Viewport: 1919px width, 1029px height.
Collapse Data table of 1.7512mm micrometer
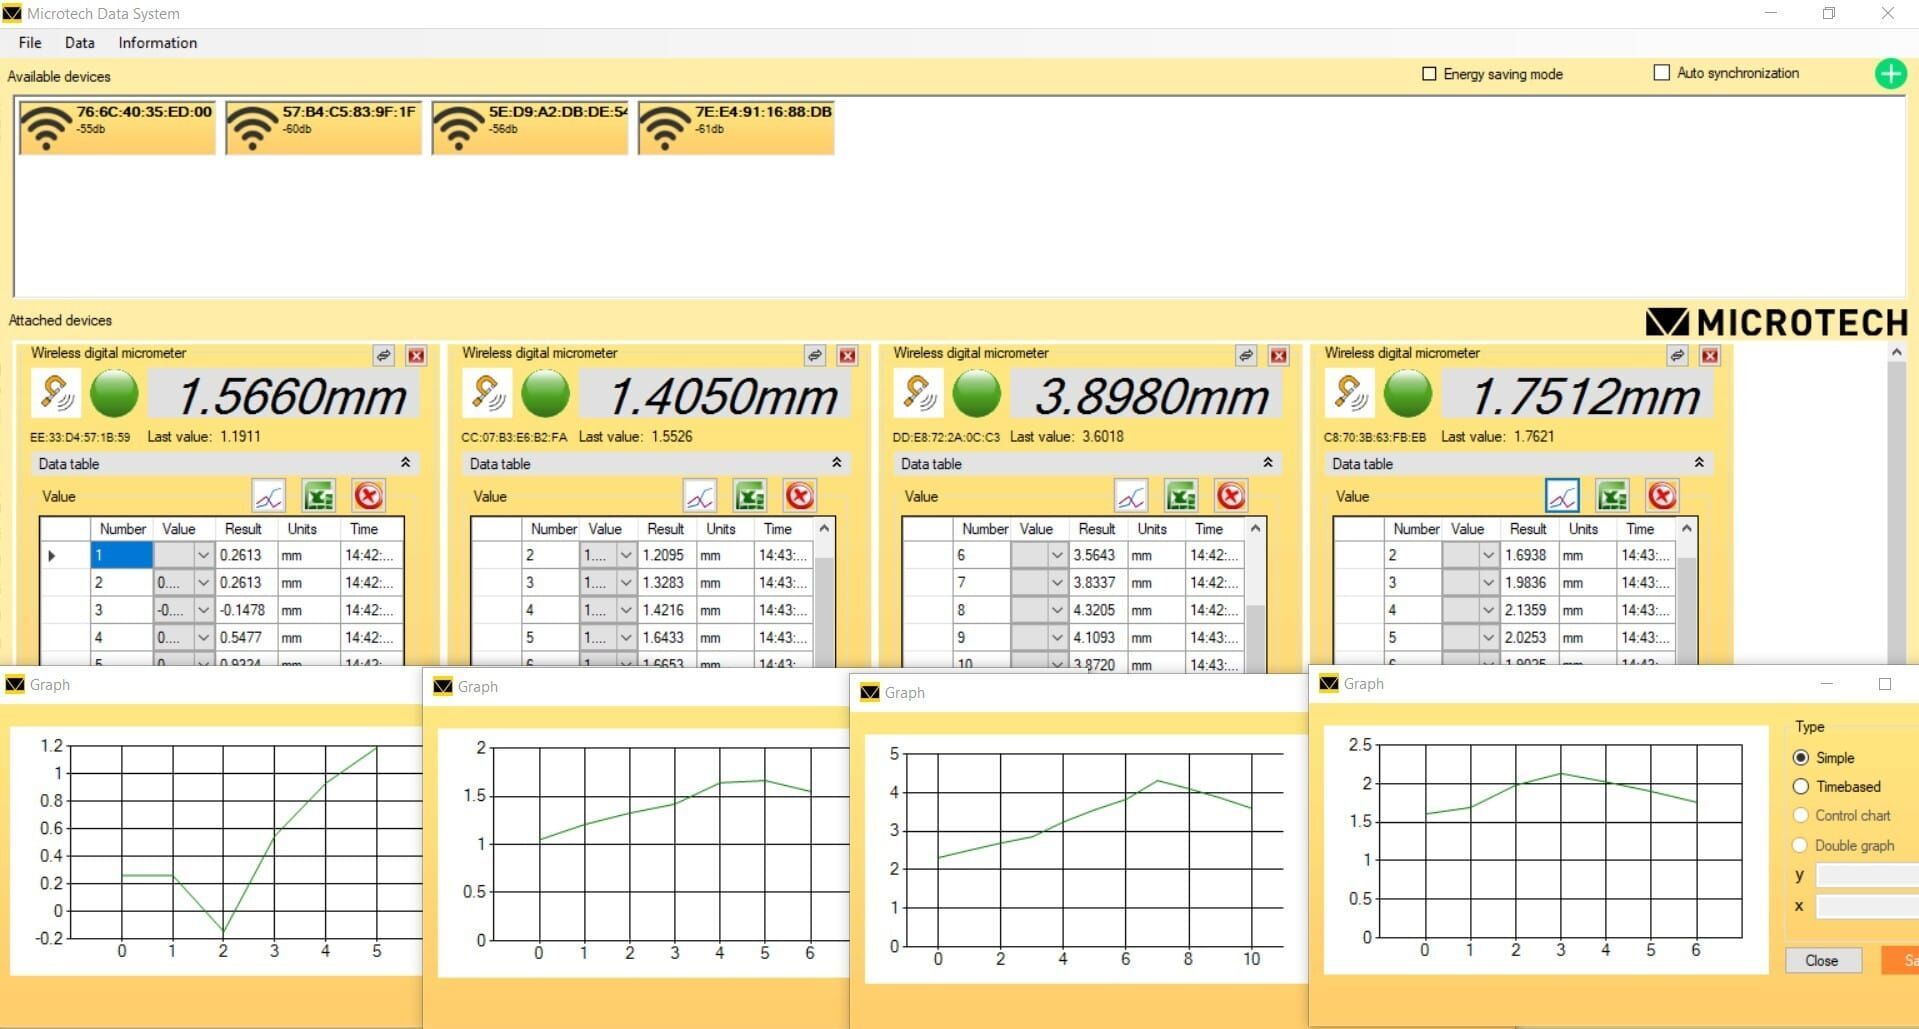coord(1698,463)
